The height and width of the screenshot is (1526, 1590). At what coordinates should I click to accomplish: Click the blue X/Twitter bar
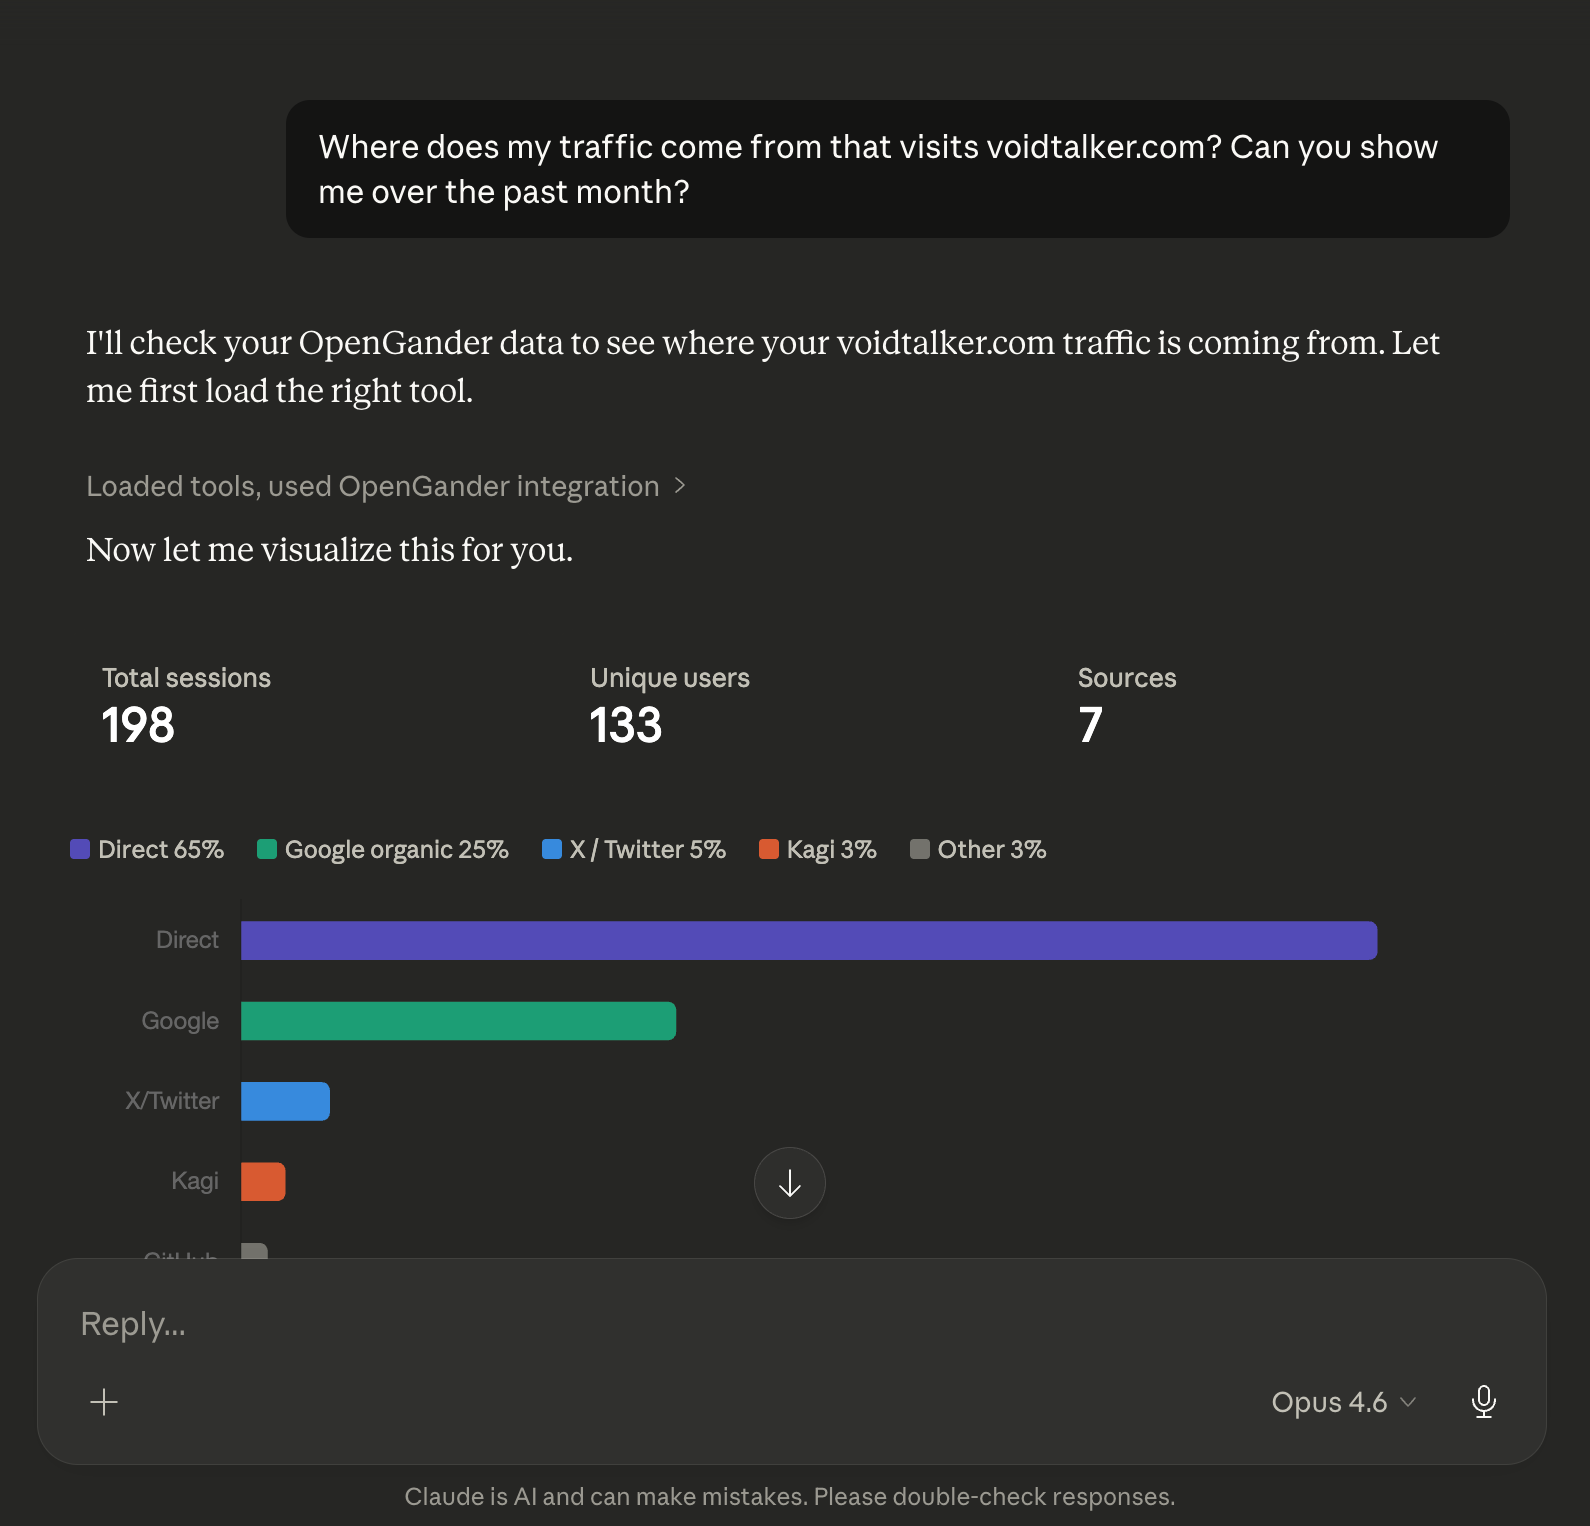click(x=285, y=1101)
